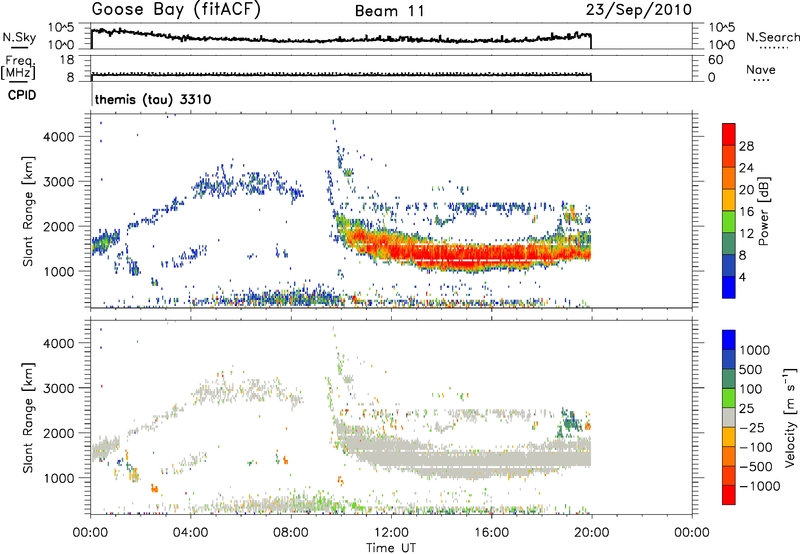Pick Velocity colorbar segment between 100 and 500
The width and height of the screenshot is (800, 554).
click(x=729, y=379)
